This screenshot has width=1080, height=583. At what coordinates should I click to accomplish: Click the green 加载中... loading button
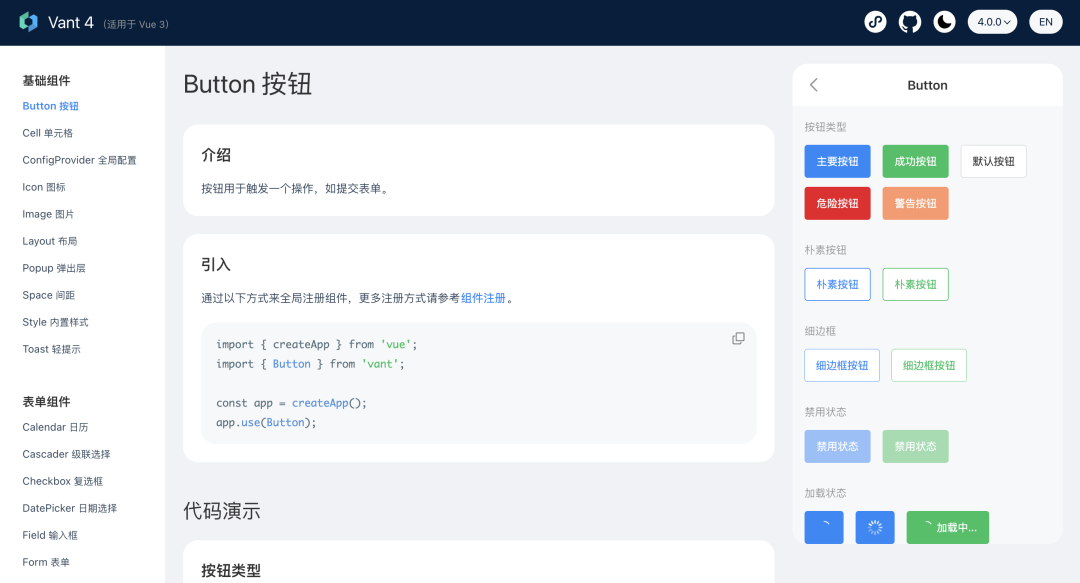[947, 527]
